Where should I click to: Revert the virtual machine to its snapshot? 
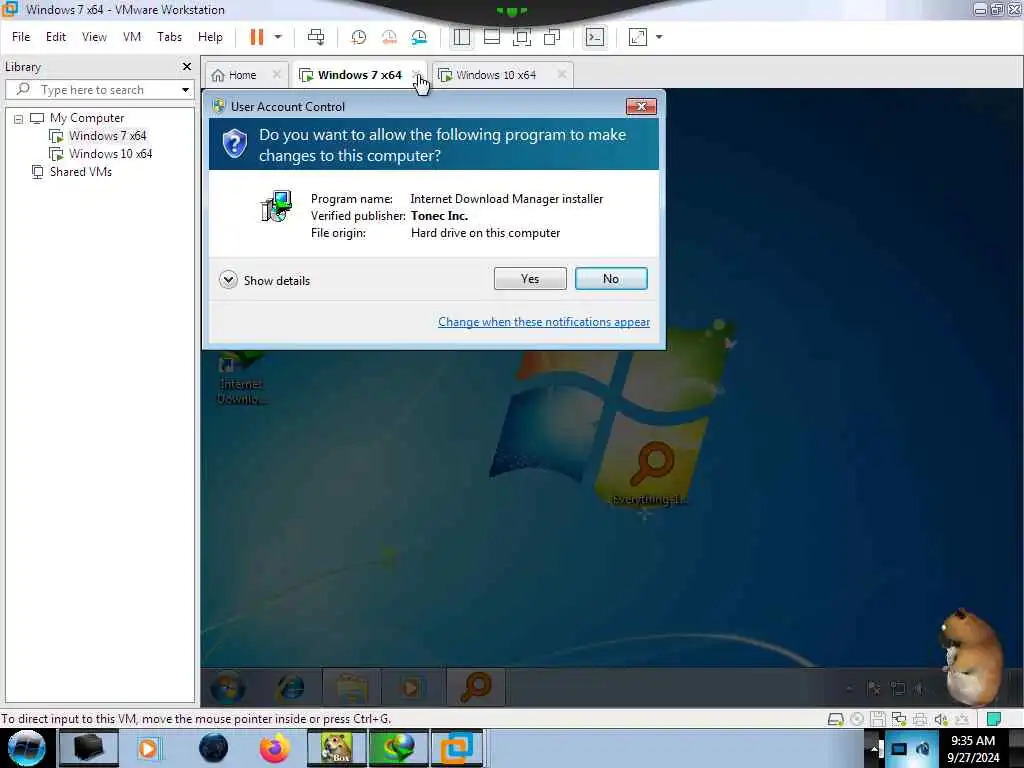[x=389, y=37]
